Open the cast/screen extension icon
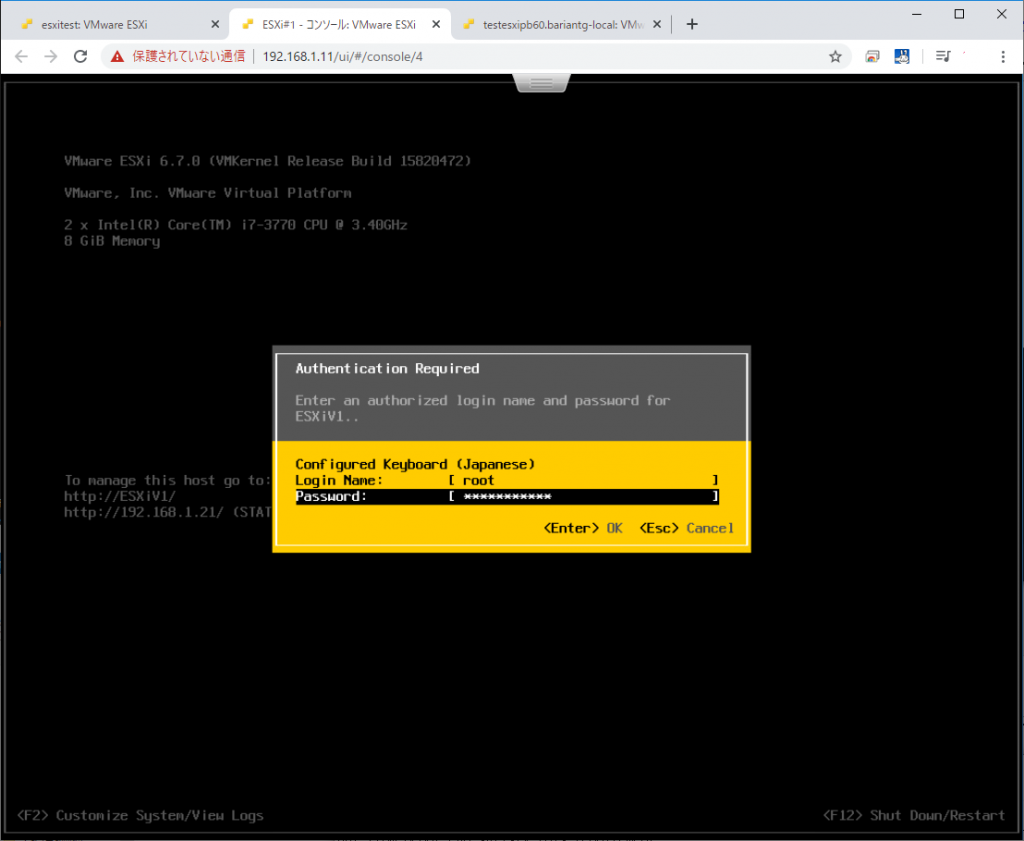The image size is (1024, 841). (x=872, y=57)
